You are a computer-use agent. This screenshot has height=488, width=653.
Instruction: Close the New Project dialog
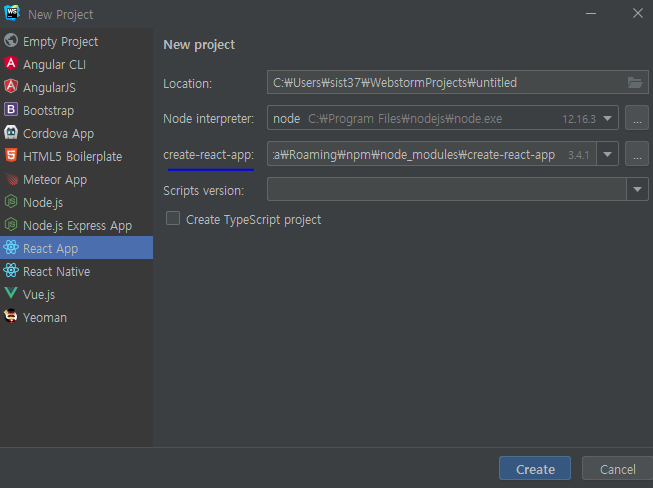pyautogui.click(x=638, y=13)
